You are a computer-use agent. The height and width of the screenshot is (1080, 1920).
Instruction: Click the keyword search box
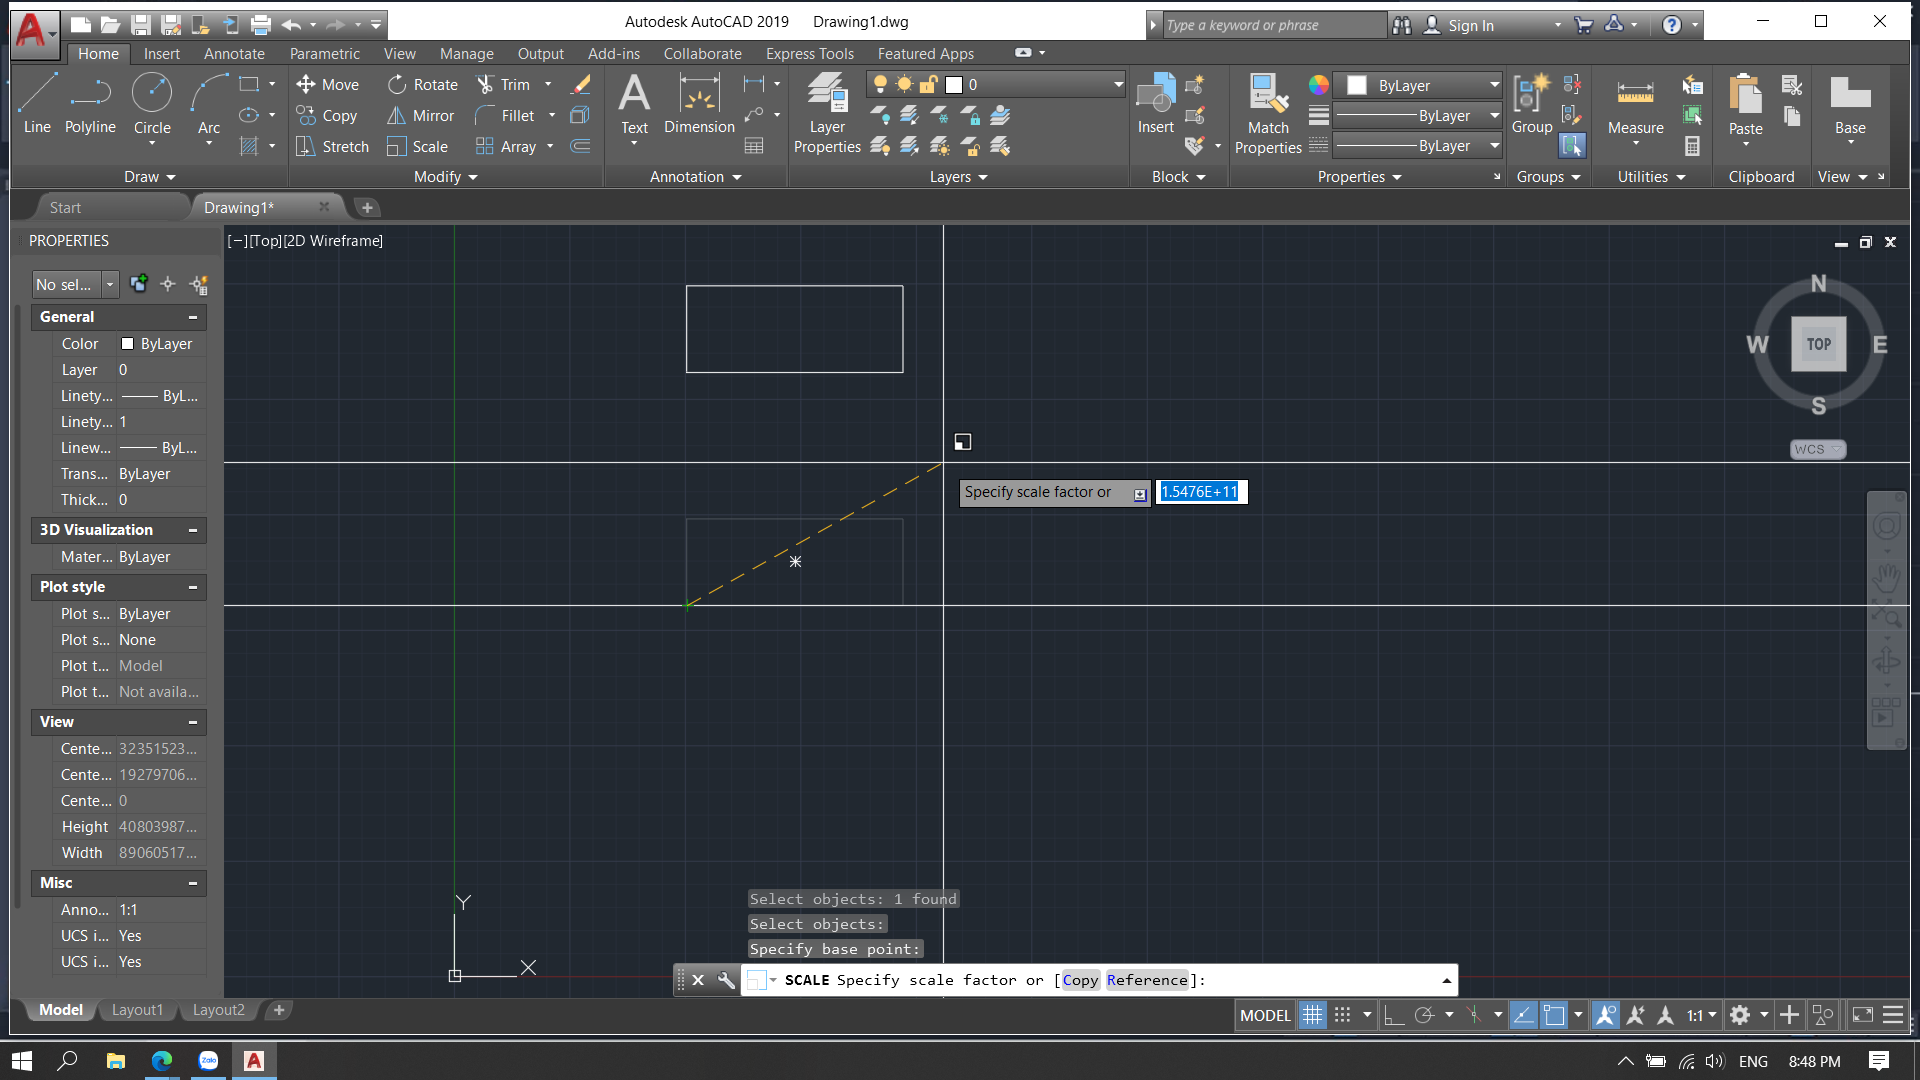pos(1275,25)
